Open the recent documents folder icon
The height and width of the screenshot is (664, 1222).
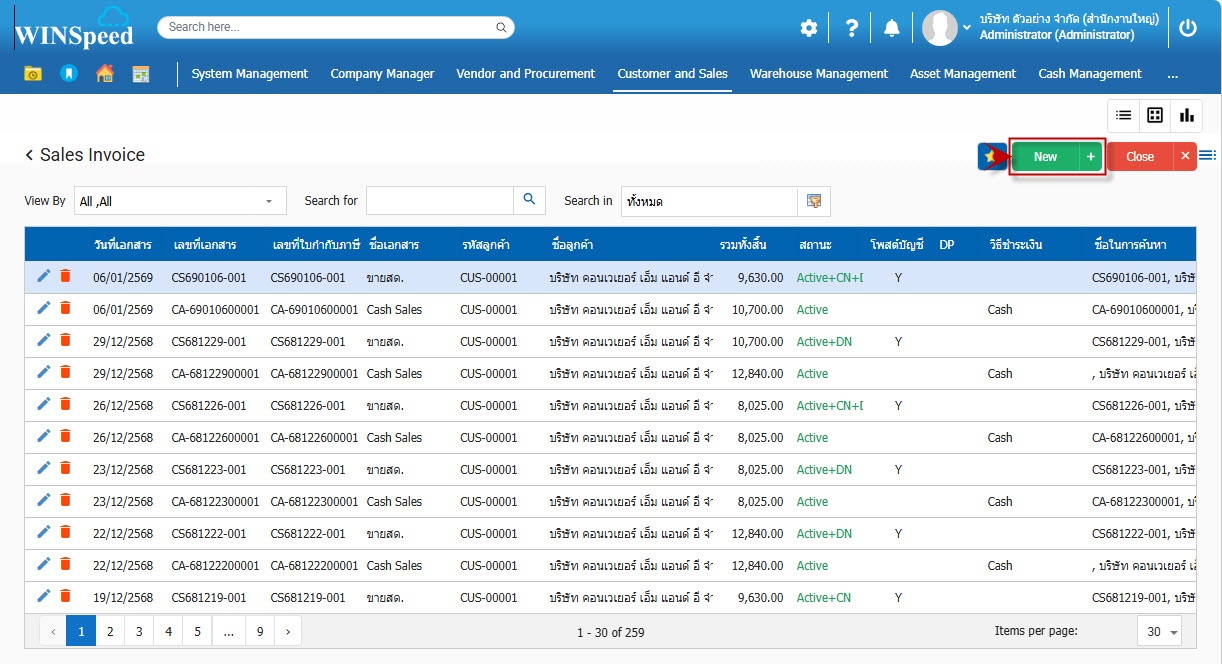pyautogui.click(x=33, y=74)
